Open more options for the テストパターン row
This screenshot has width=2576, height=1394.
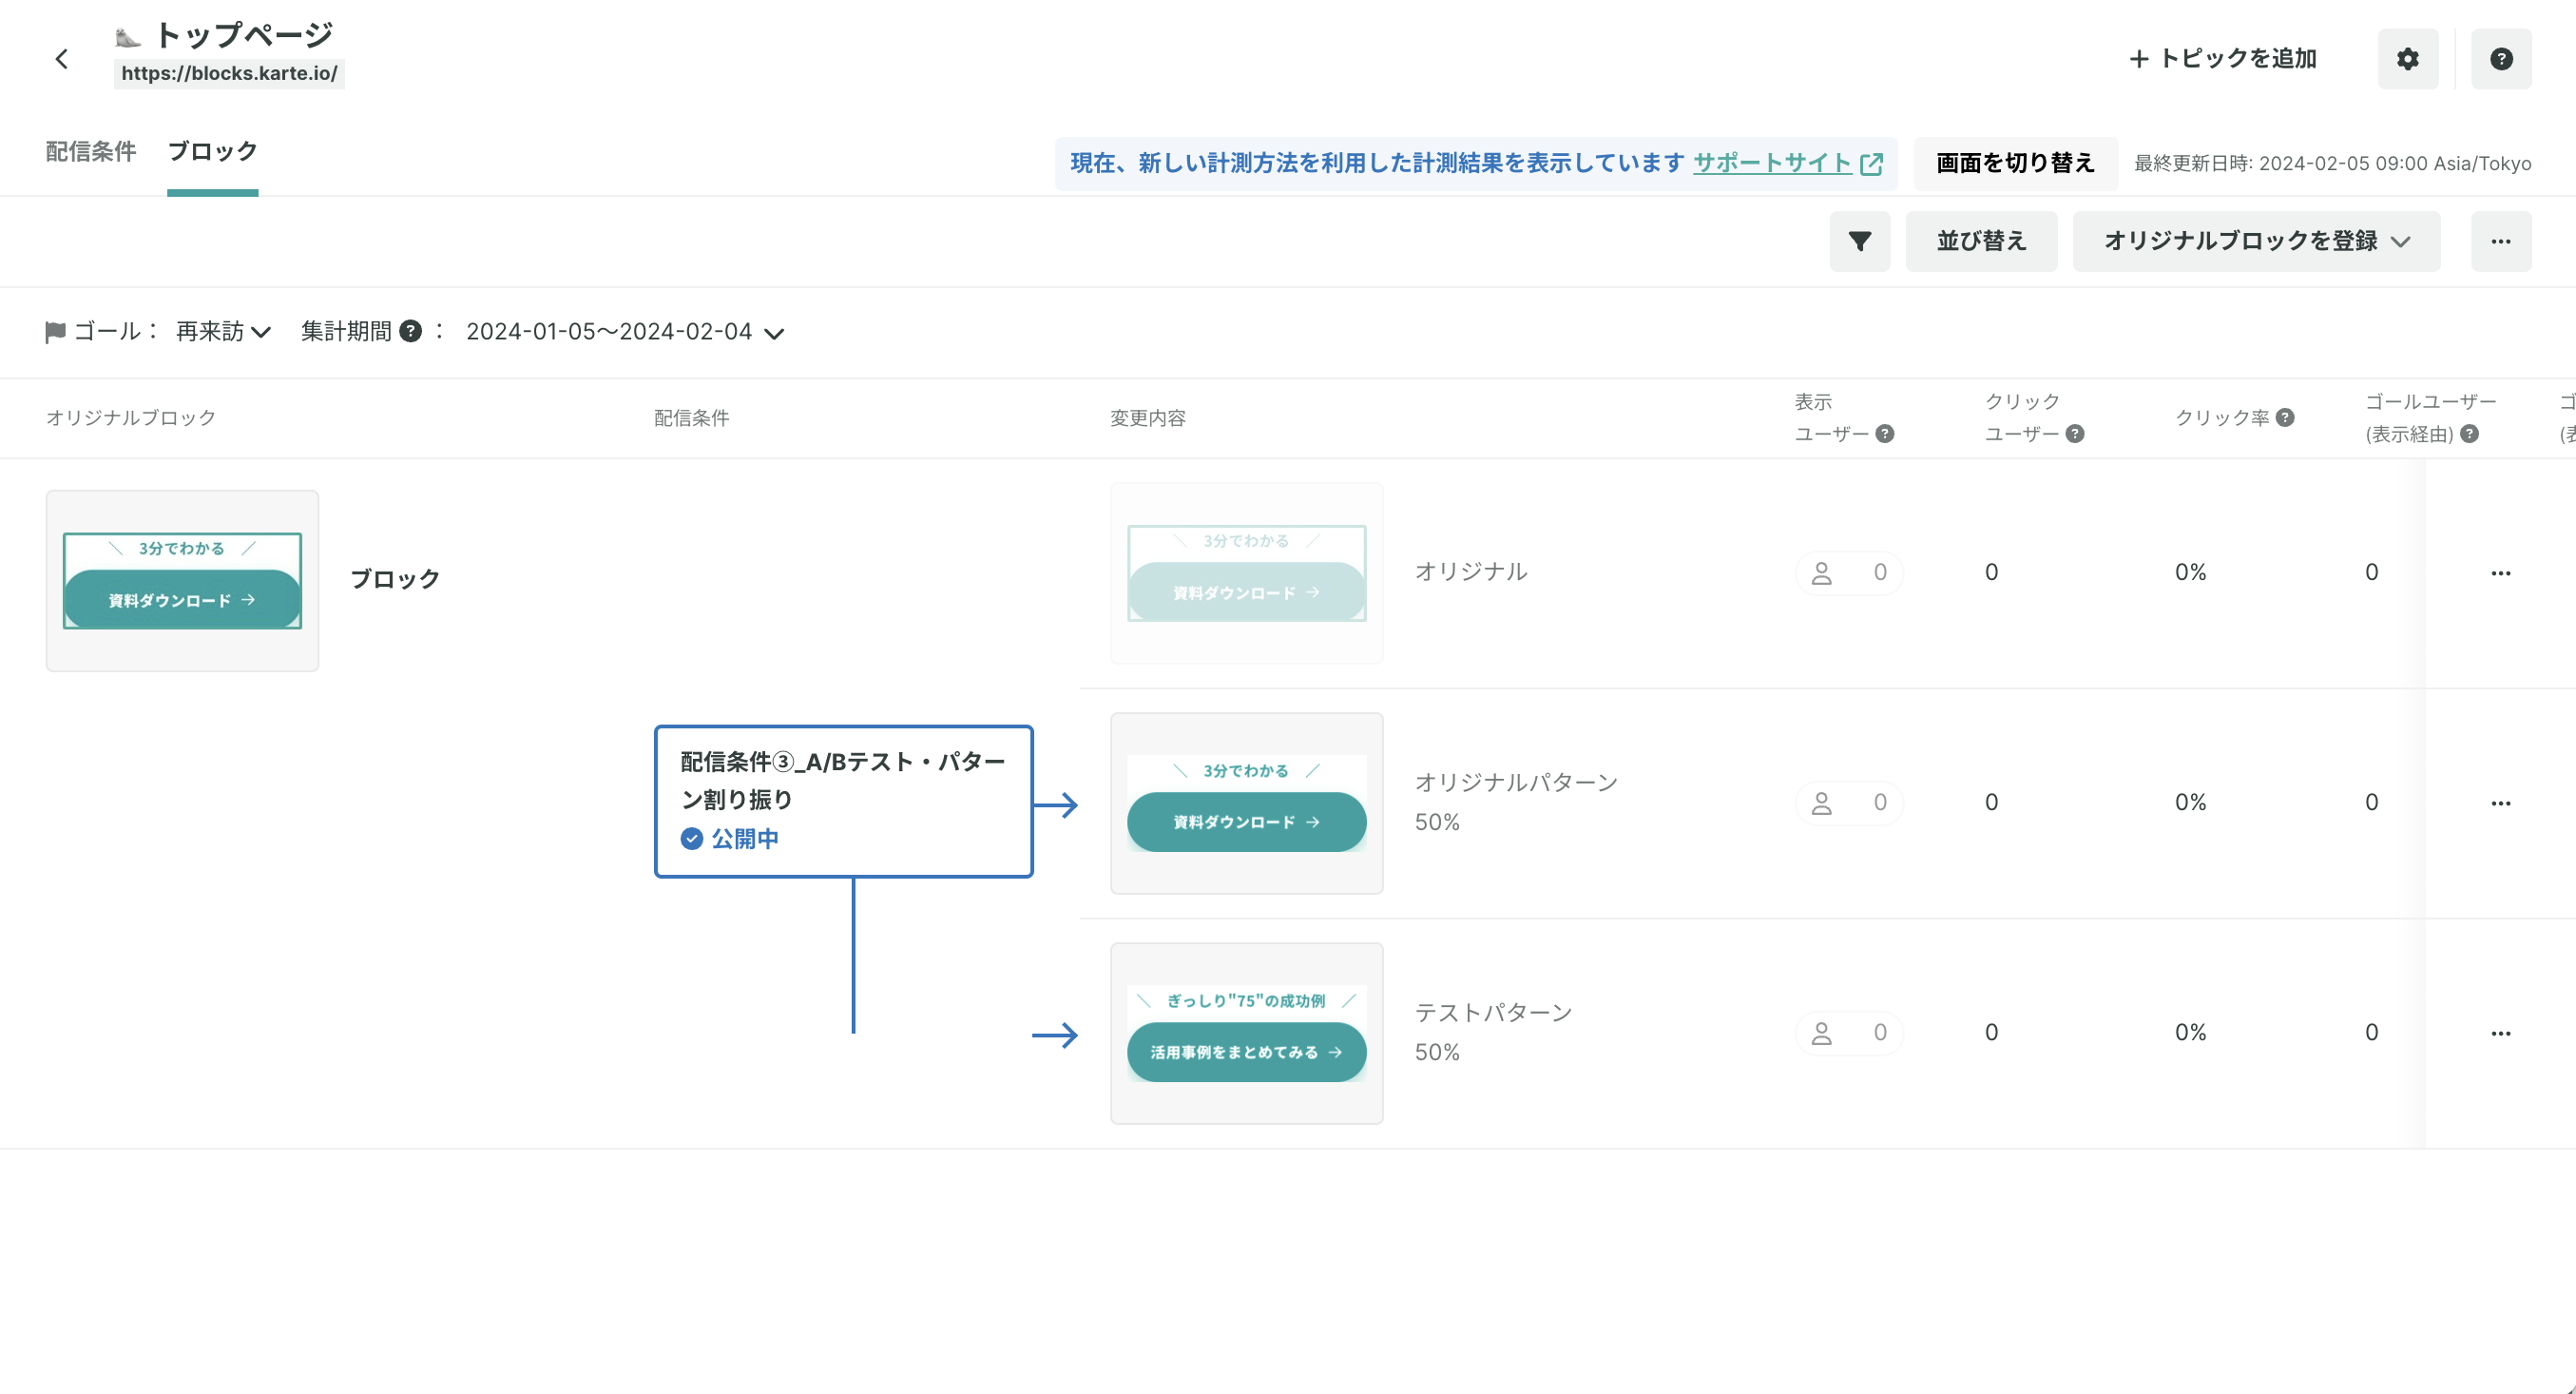point(2501,1033)
